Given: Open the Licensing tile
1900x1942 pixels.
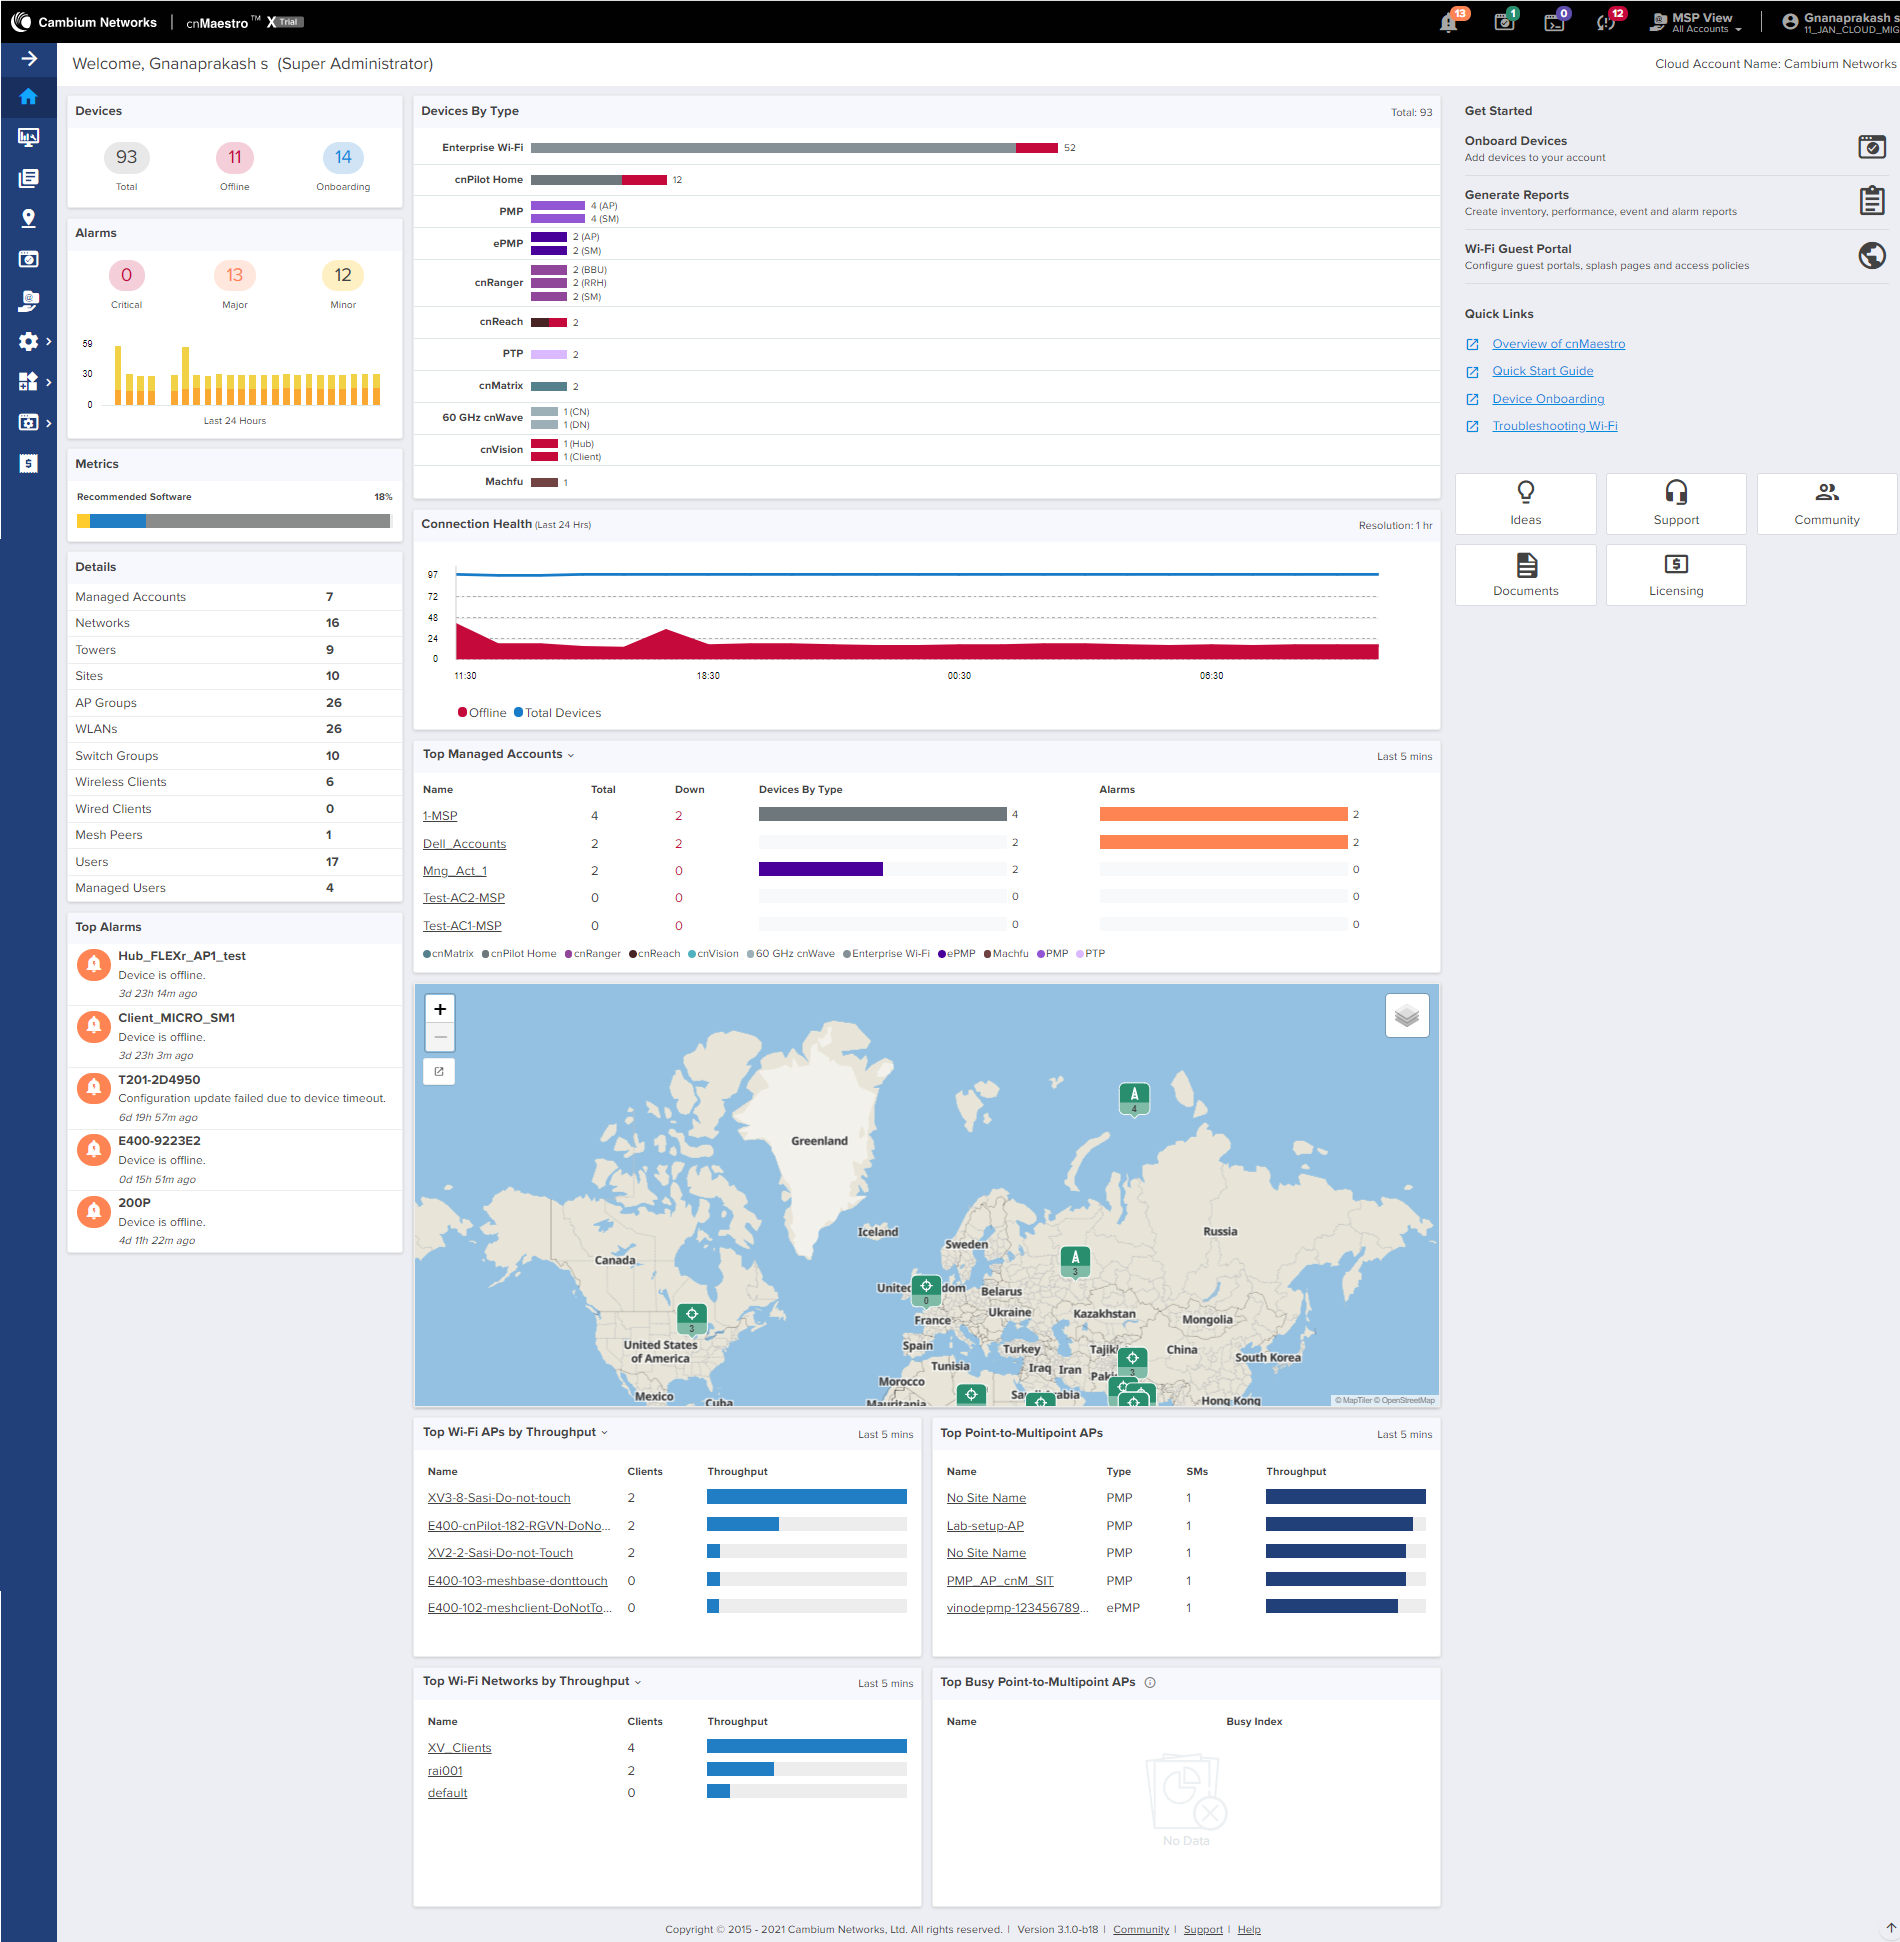Looking at the screenshot, I should (1676, 574).
